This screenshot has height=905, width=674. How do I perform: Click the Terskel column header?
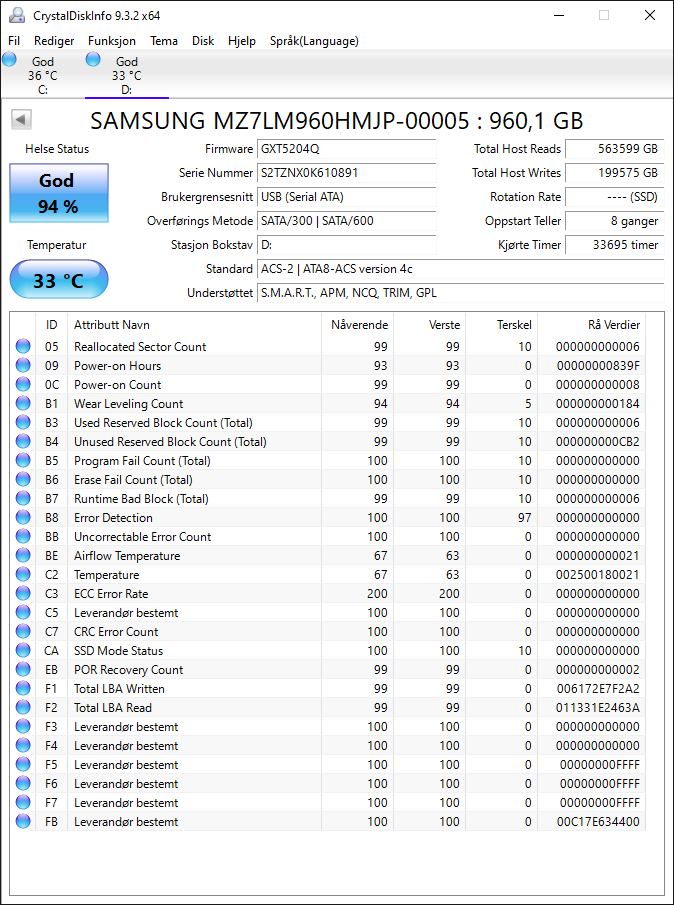tap(501, 325)
